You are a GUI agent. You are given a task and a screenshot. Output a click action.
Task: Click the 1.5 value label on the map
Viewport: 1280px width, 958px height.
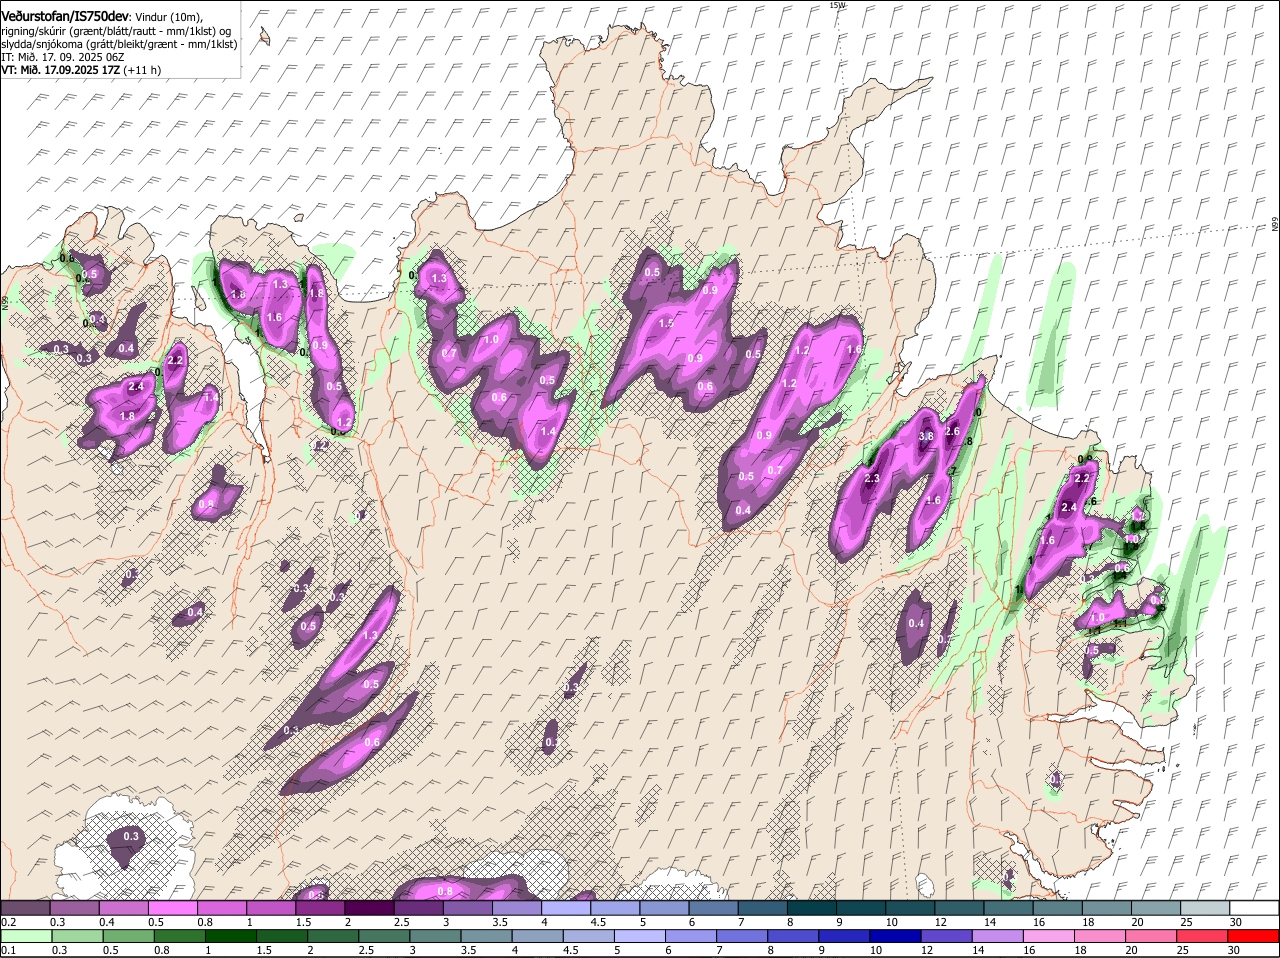666,324
